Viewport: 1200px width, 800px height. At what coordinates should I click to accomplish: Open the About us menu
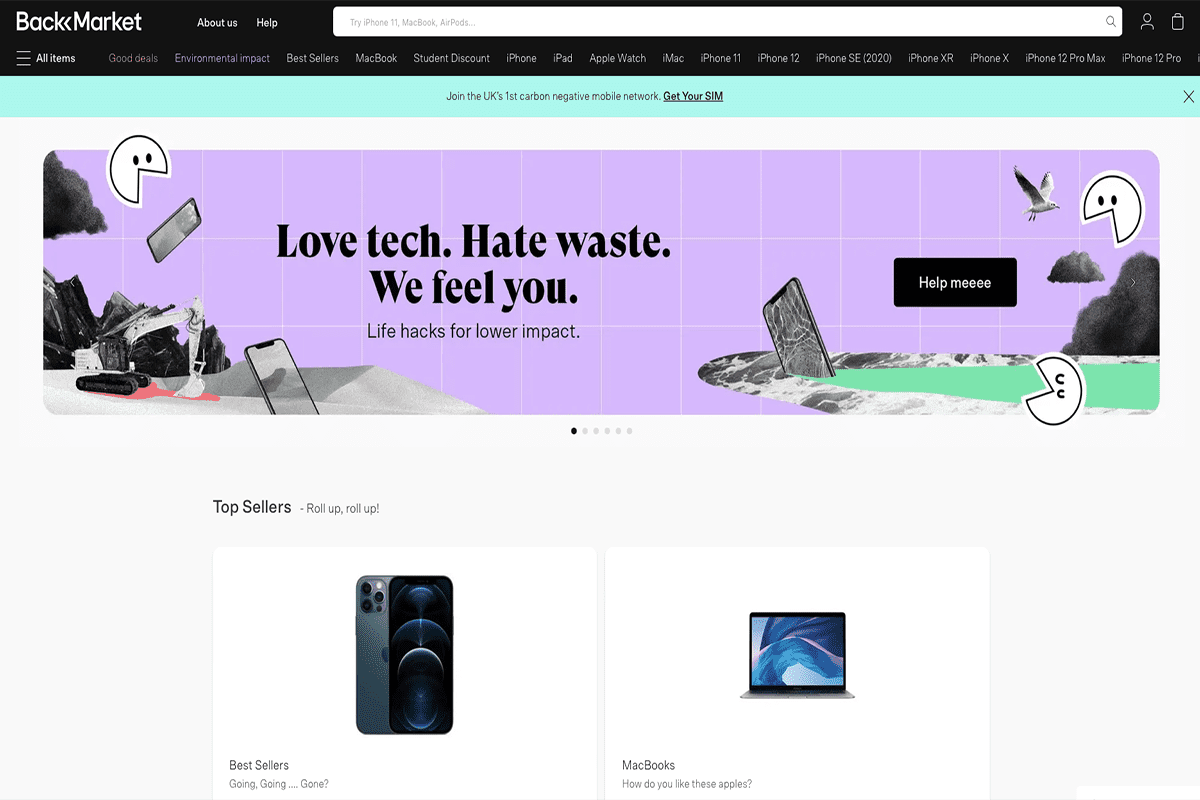(x=217, y=22)
